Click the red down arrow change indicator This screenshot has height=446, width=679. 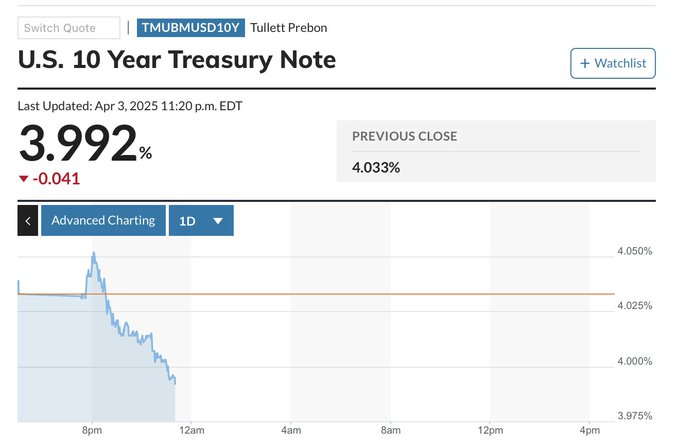click(x=24, y=179)
